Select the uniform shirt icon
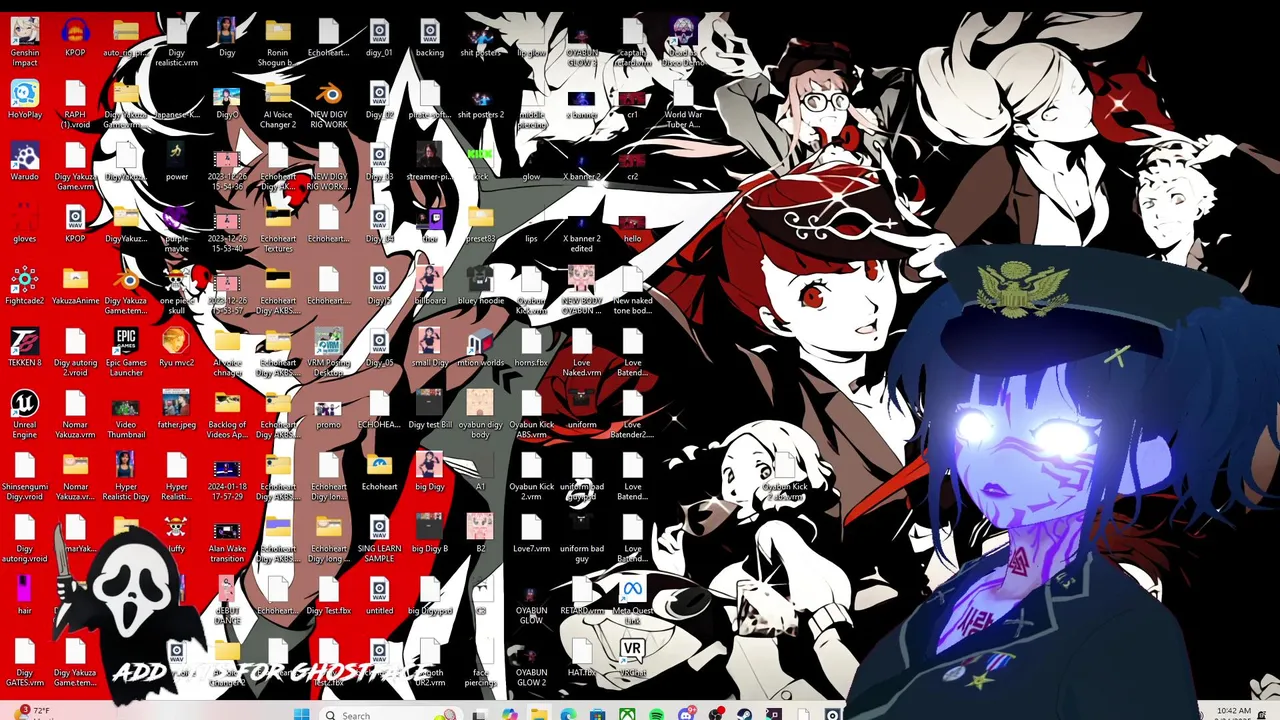 coord(581,410)
